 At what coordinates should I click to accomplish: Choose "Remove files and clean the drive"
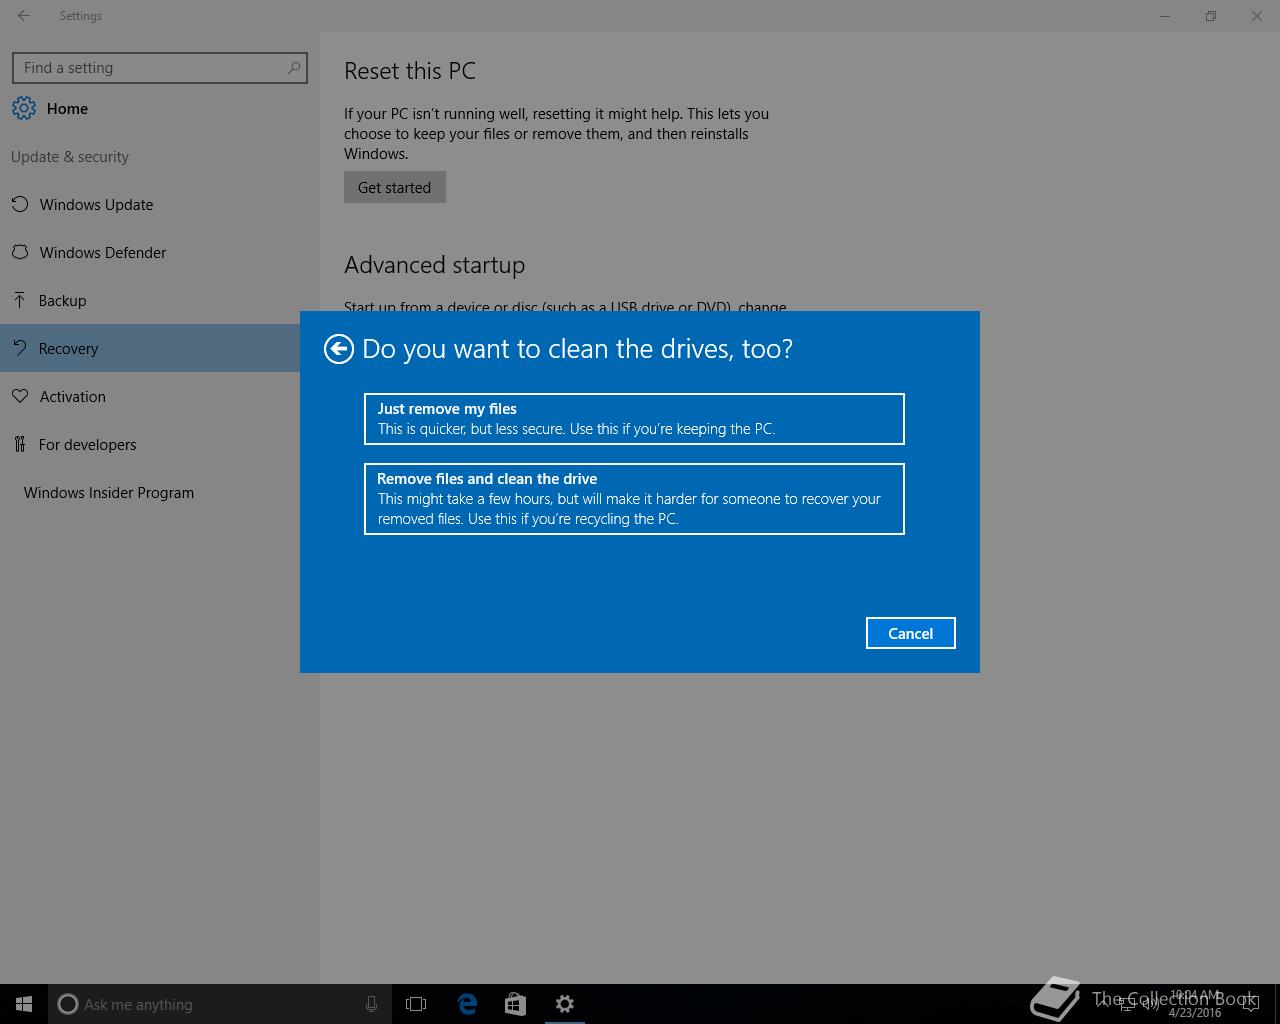click(x=634, y=499)
